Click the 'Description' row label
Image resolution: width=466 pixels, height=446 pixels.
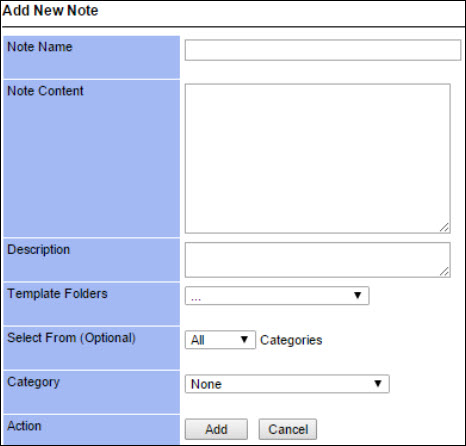(x=39, y=250)
